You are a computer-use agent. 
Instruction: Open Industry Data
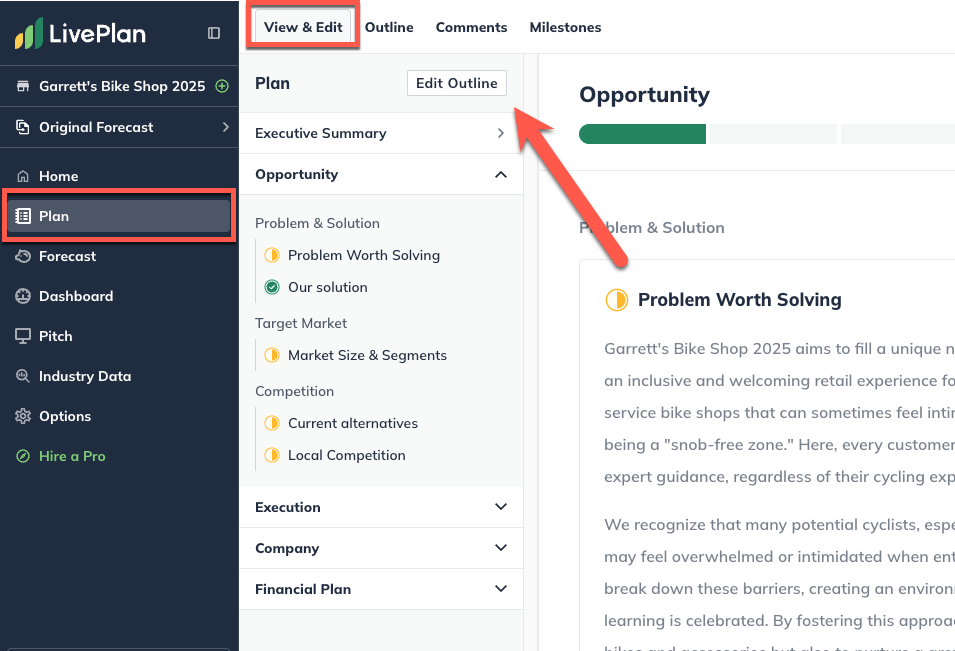(x=85, y=376)
